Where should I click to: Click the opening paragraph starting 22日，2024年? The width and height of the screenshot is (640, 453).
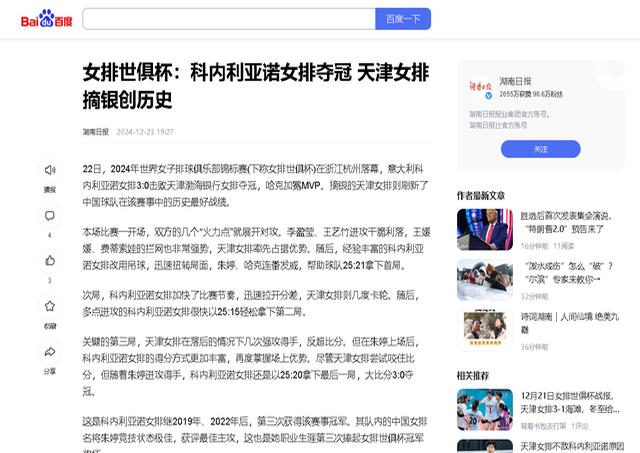point(256,185)
